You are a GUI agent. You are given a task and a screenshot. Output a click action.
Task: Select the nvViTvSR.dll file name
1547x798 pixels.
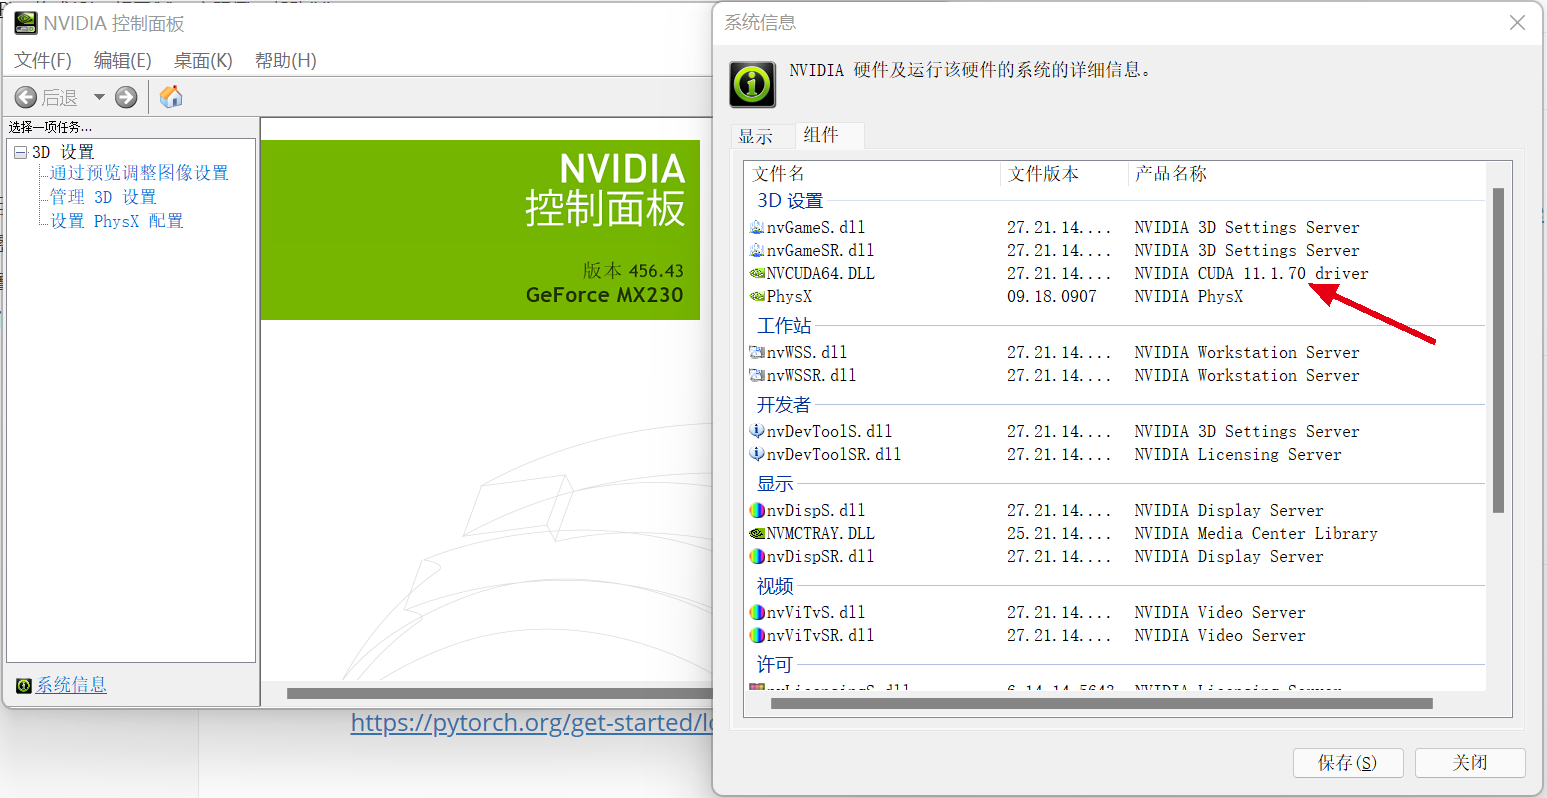click(820, 635)
